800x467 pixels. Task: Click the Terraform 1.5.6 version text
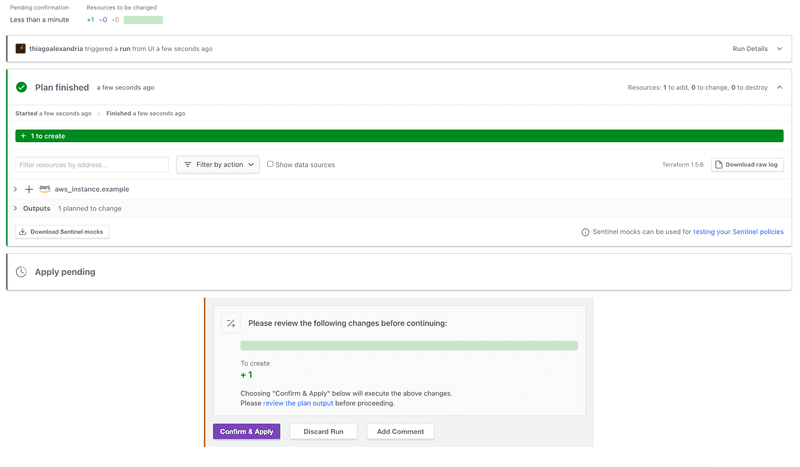(x=682, y=164)
